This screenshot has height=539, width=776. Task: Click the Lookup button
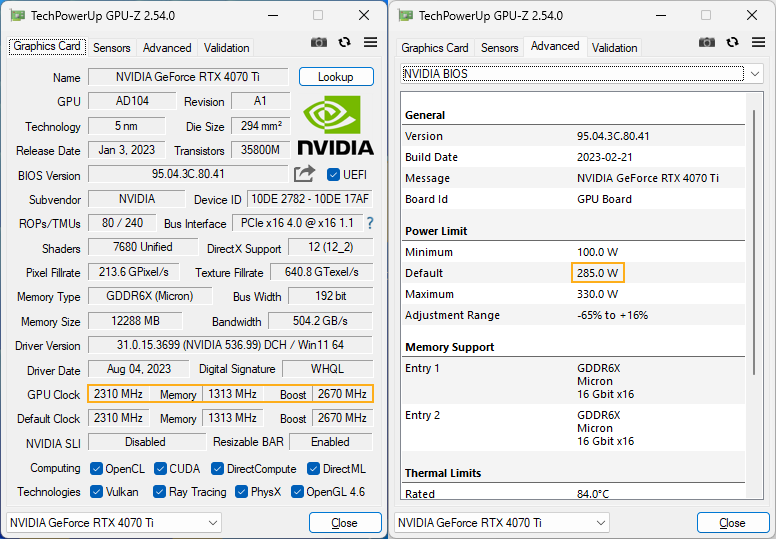pyautogui.click(x=336, y=77)
